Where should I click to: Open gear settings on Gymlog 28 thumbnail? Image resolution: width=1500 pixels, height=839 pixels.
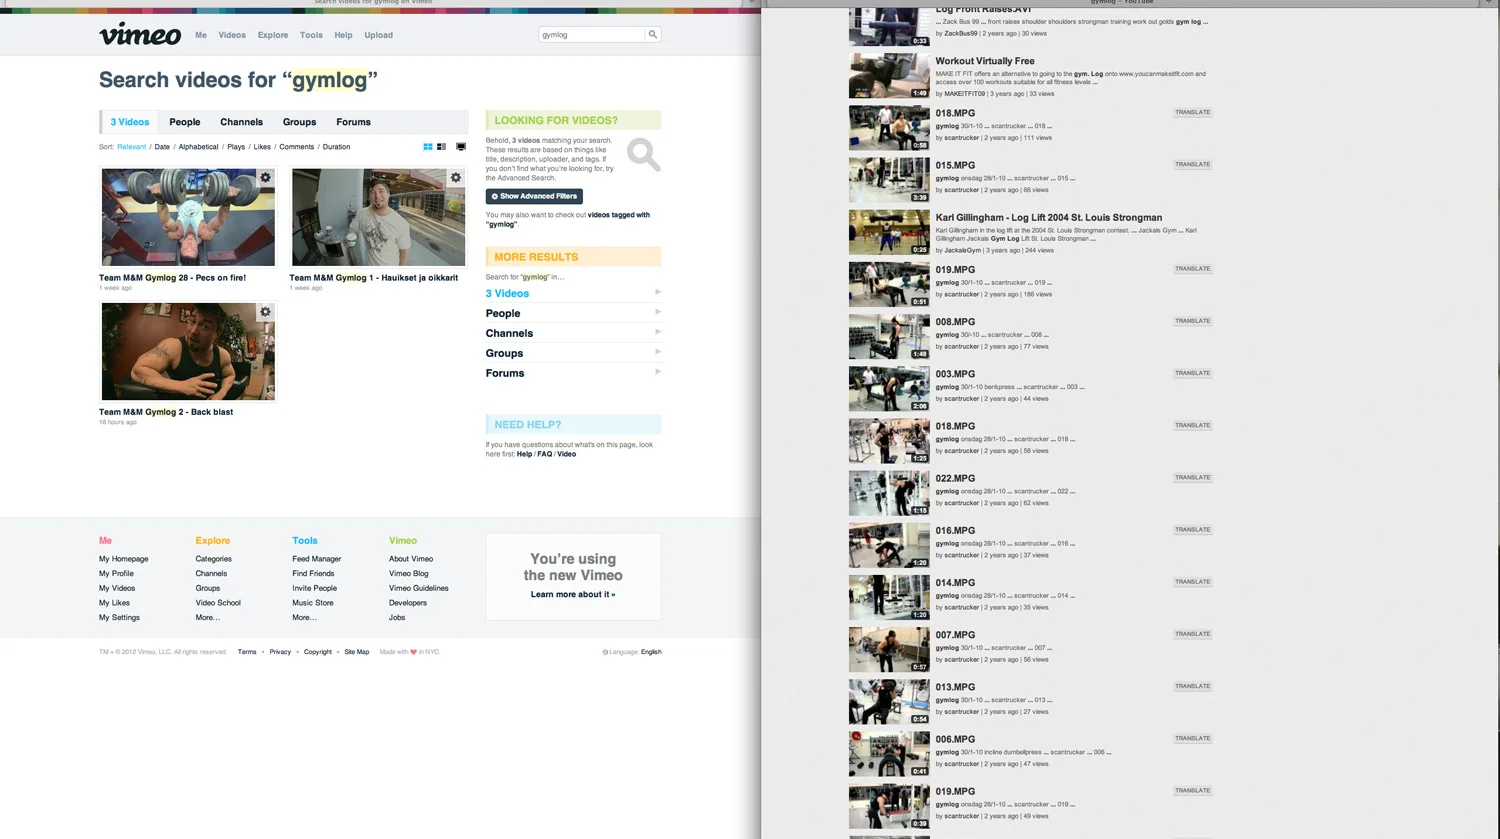click(265, 178)
